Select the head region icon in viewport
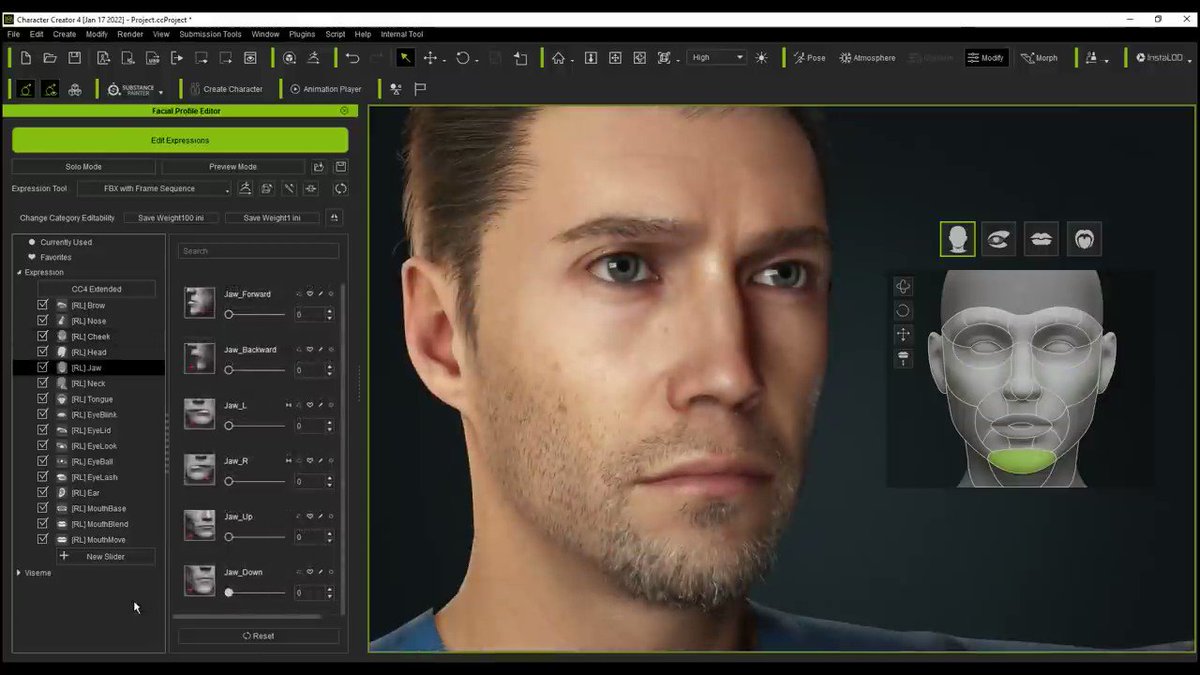The image size is (1200, 675). [x=957, y=239]
